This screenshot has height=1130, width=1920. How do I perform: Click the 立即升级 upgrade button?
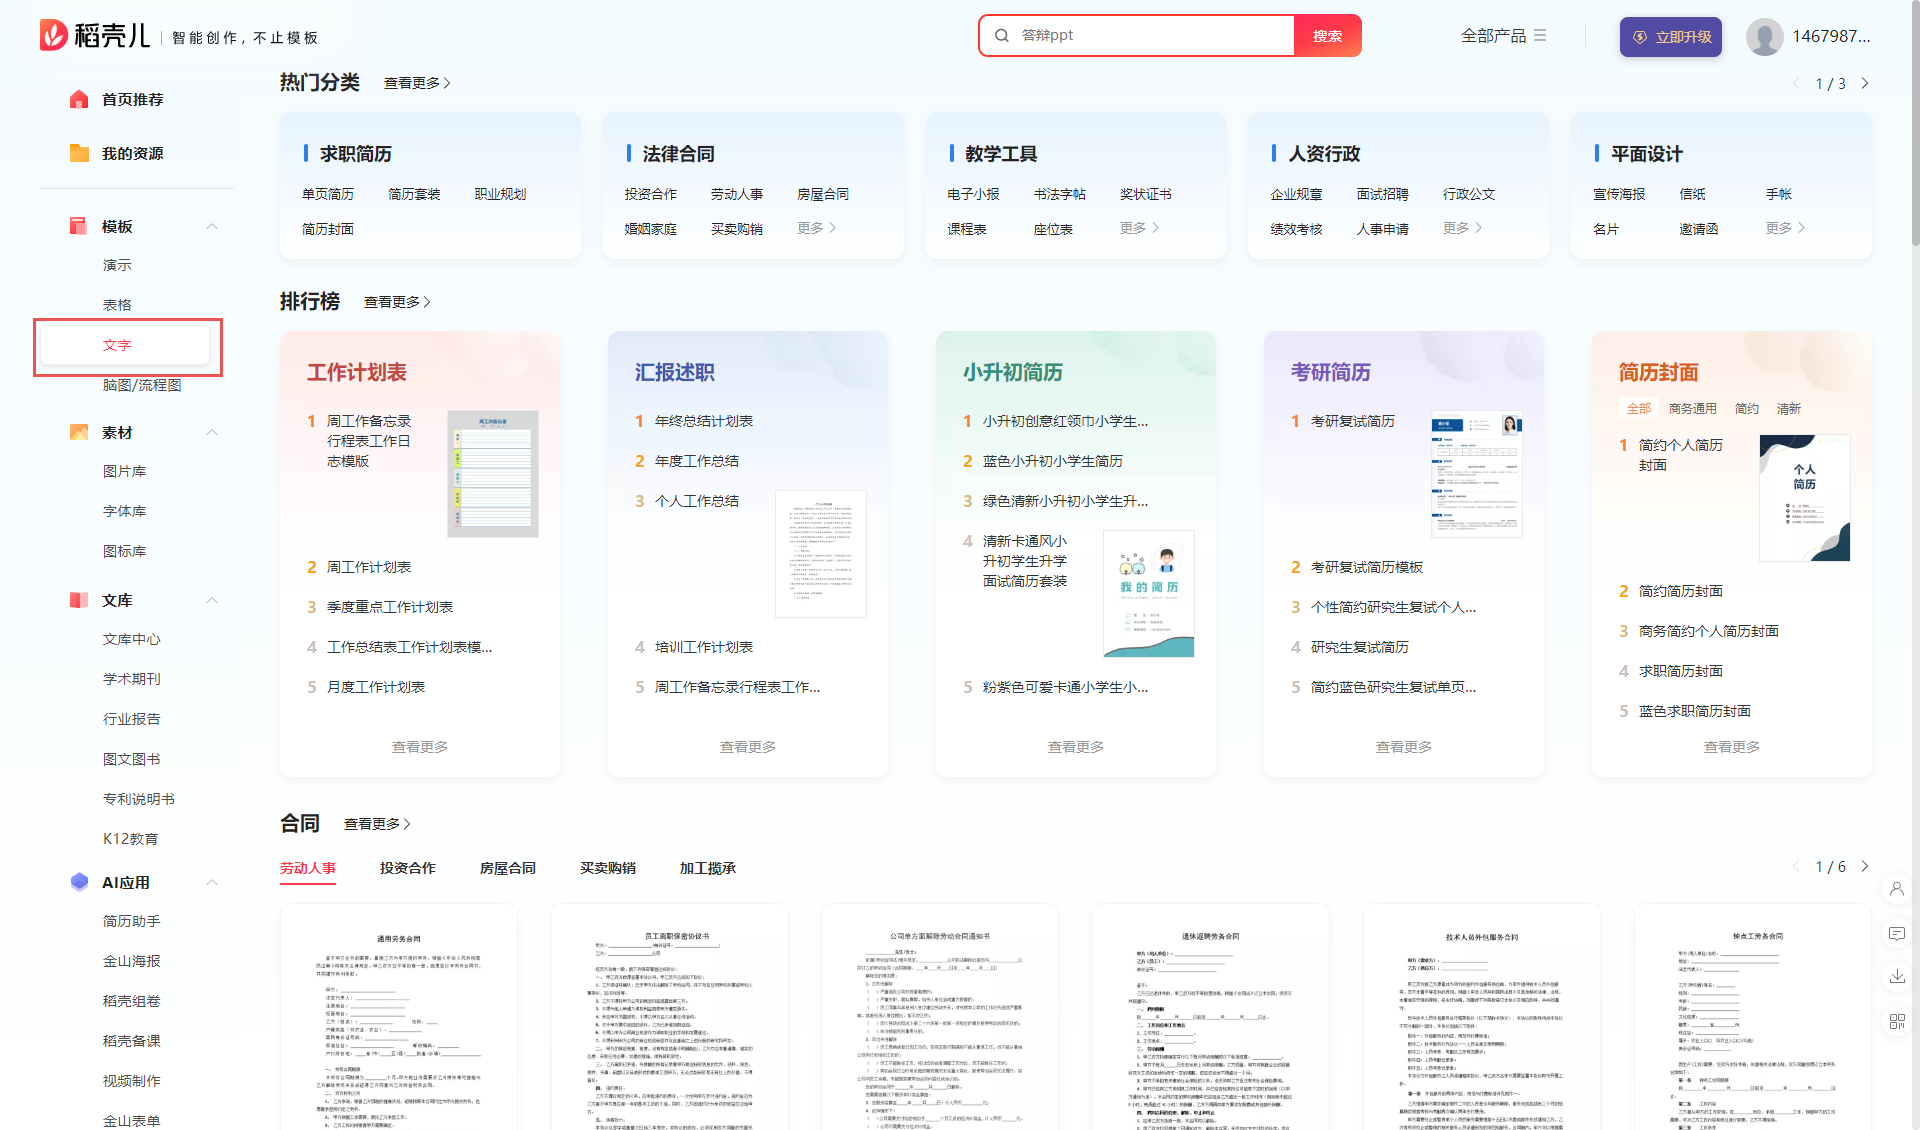coord(1670,36)
